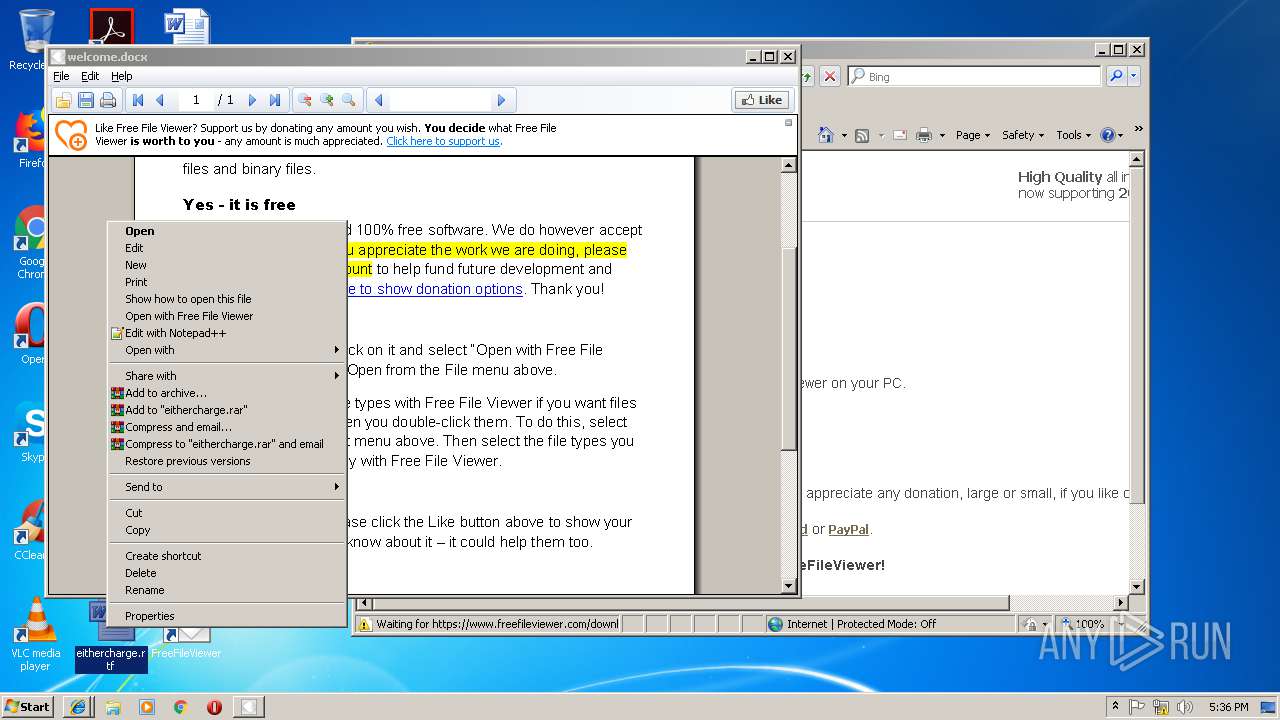Go to first page using the viewer toolbar arrow
Screen dimensions: 1280x720
[138, 100]
